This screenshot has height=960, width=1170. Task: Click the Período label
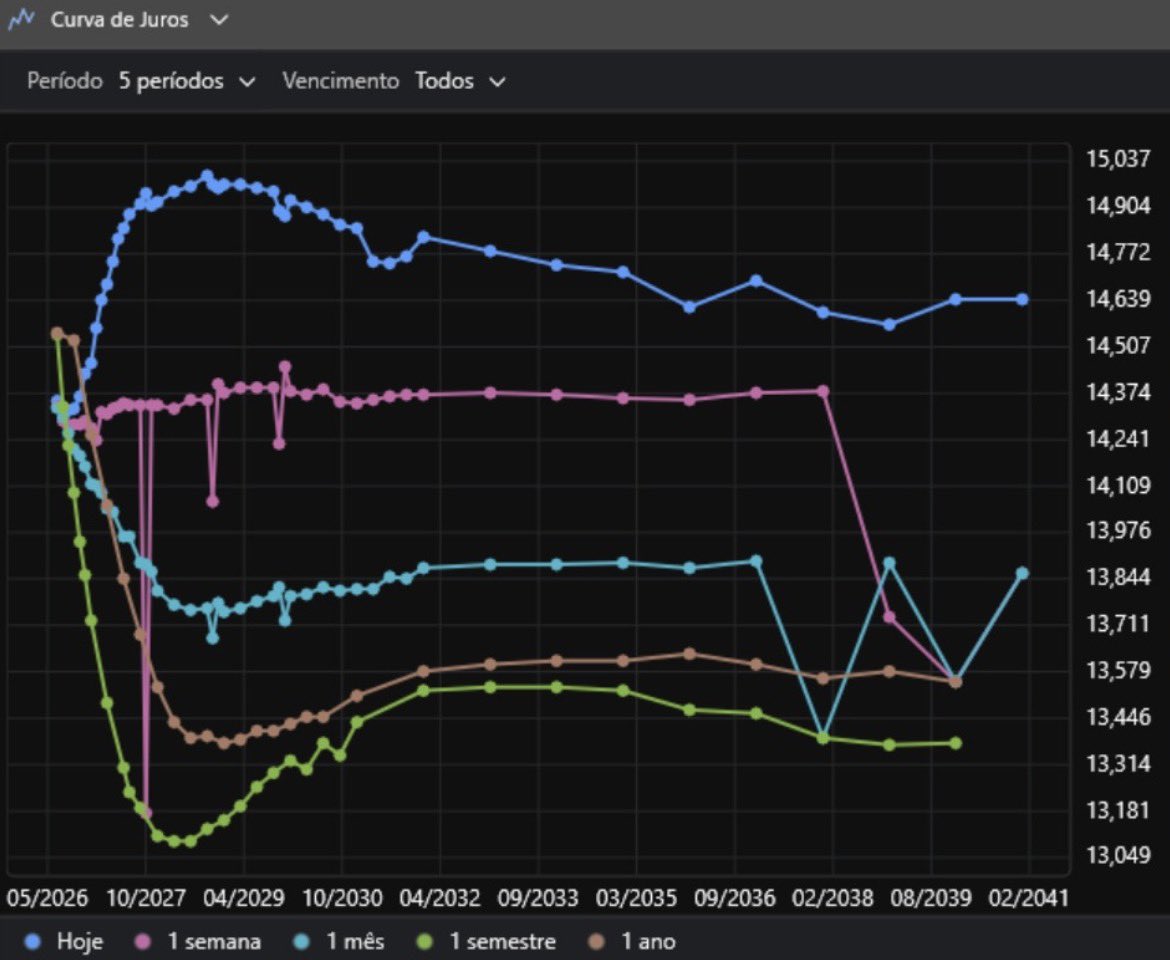(65, 81)
